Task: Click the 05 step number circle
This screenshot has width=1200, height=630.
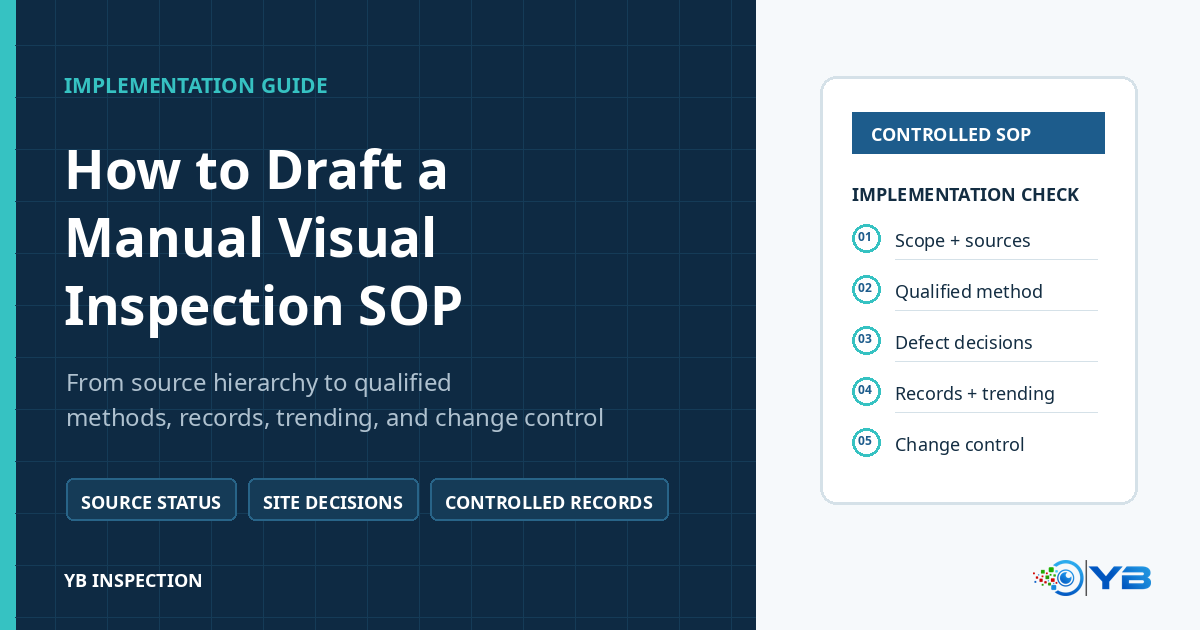Action: (866, 442)
